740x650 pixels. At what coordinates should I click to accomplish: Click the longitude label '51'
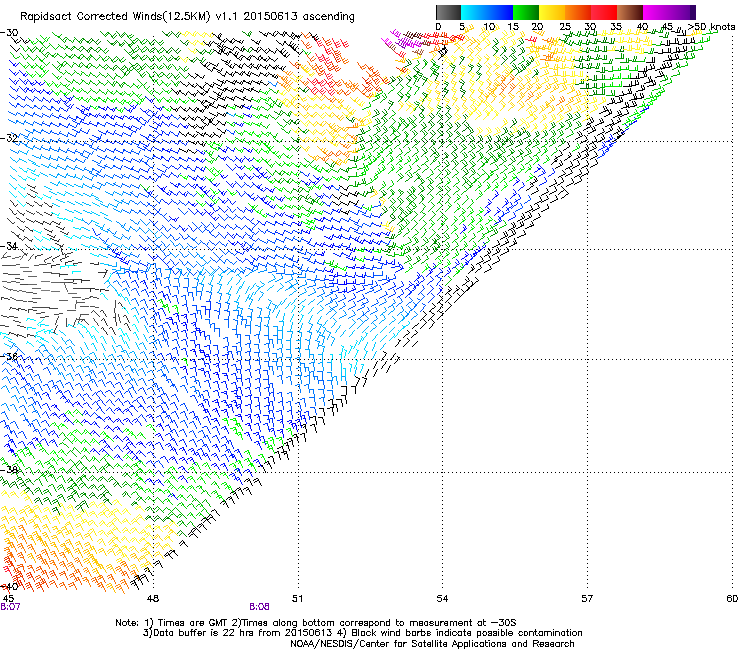coord(297,599)
